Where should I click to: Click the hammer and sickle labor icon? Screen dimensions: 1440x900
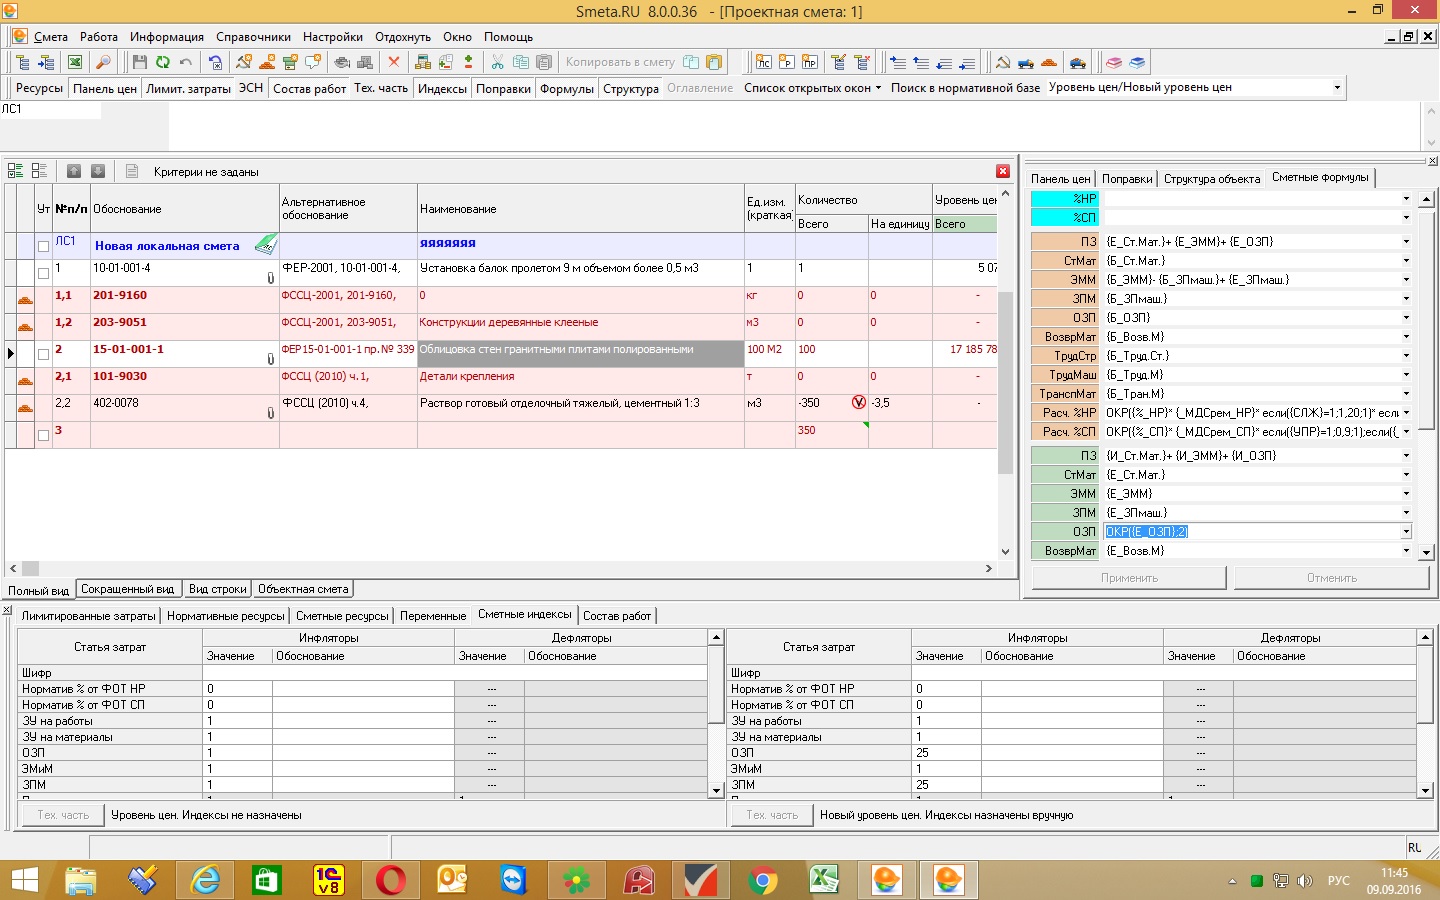tap(1003, 62)
